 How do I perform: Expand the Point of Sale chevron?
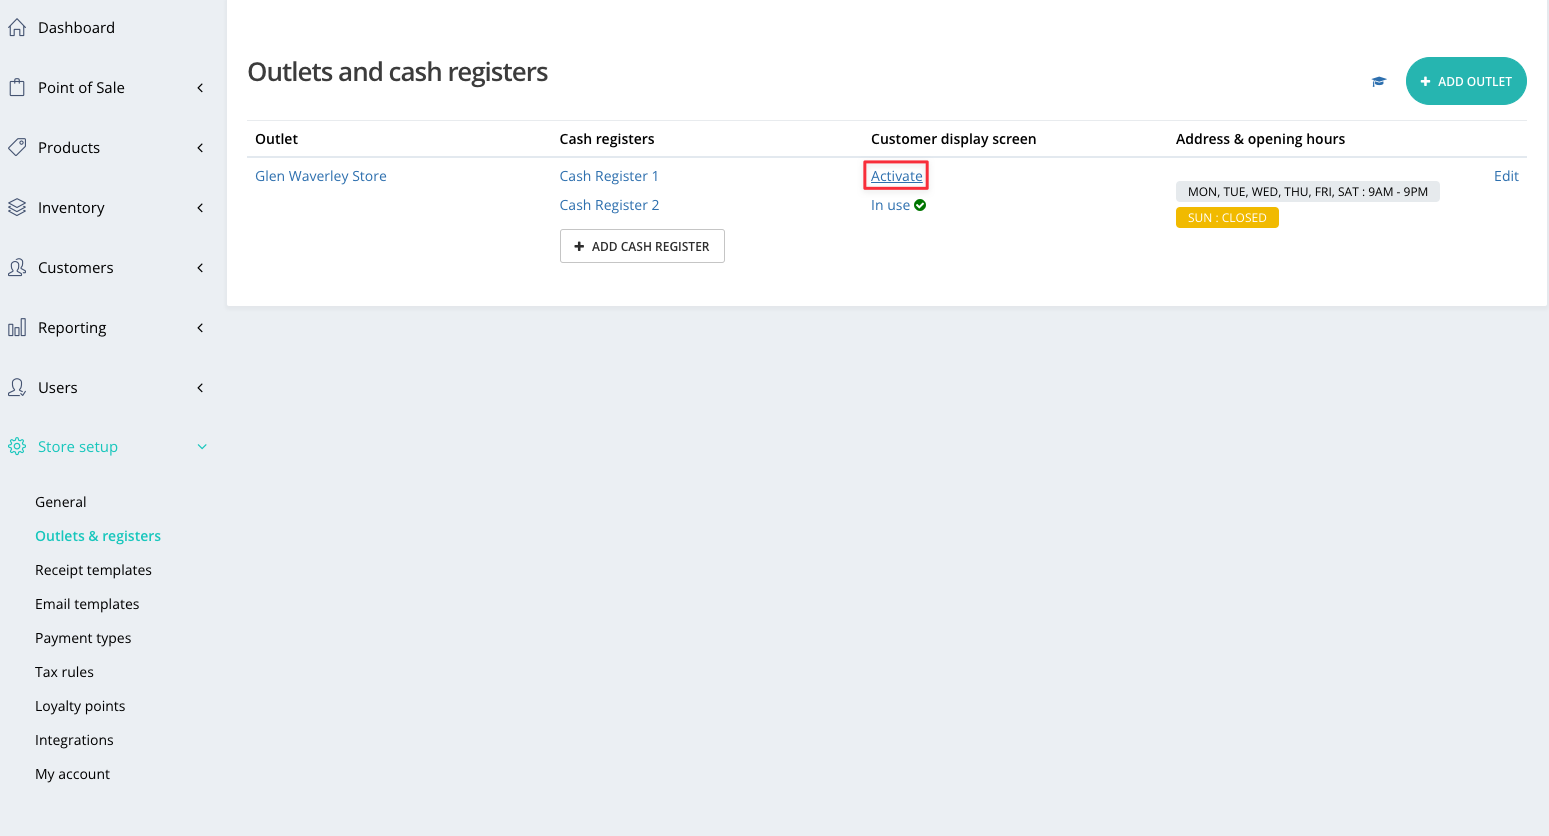(200, 88)
